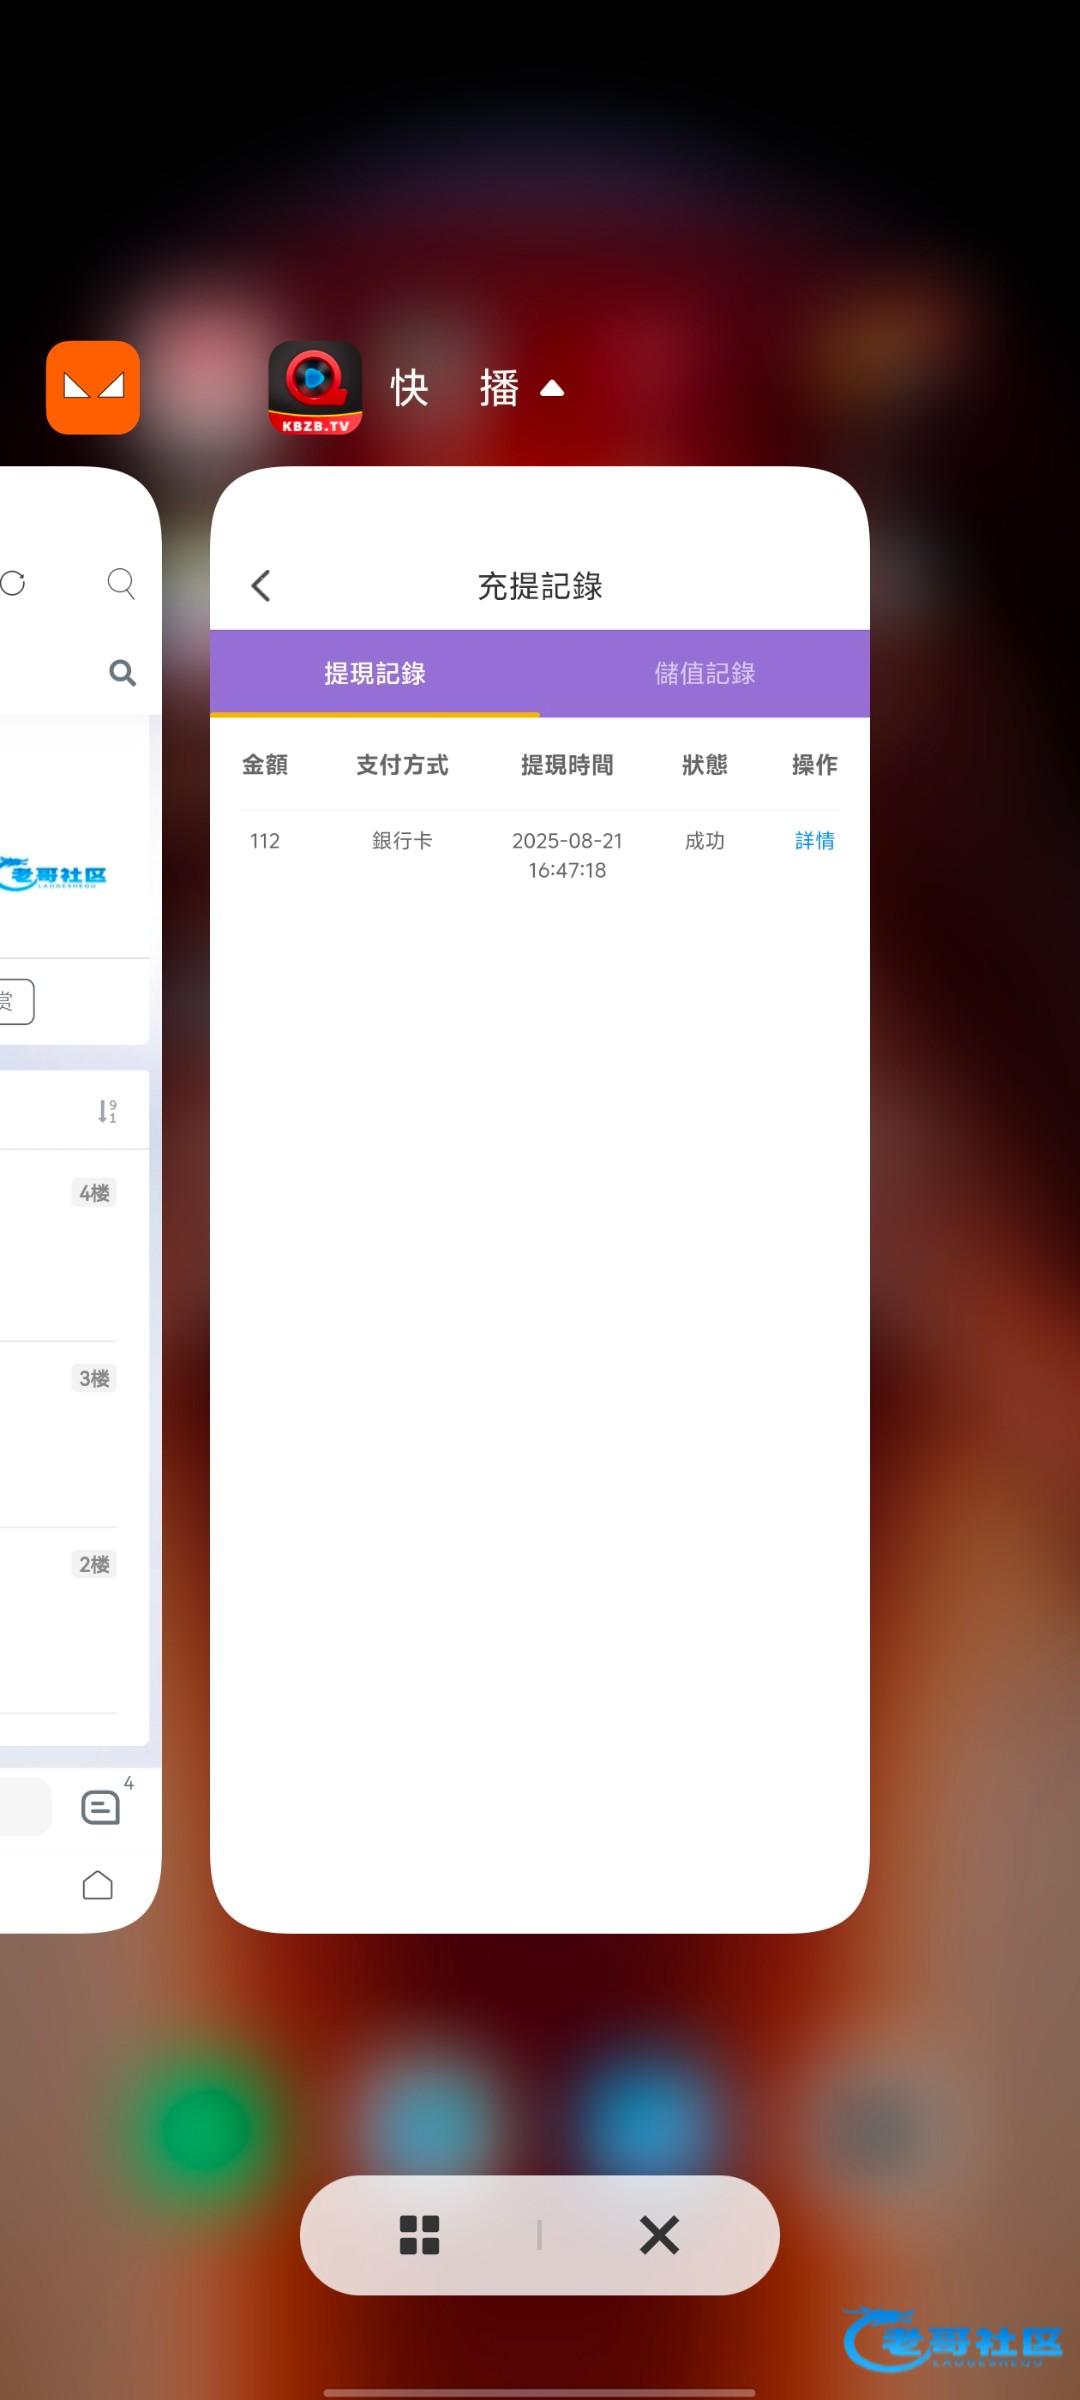This screenshot has height=2400, width=1080.
Task: Toggle the sort order icon above 4楼
Action: coord(107,1111)
